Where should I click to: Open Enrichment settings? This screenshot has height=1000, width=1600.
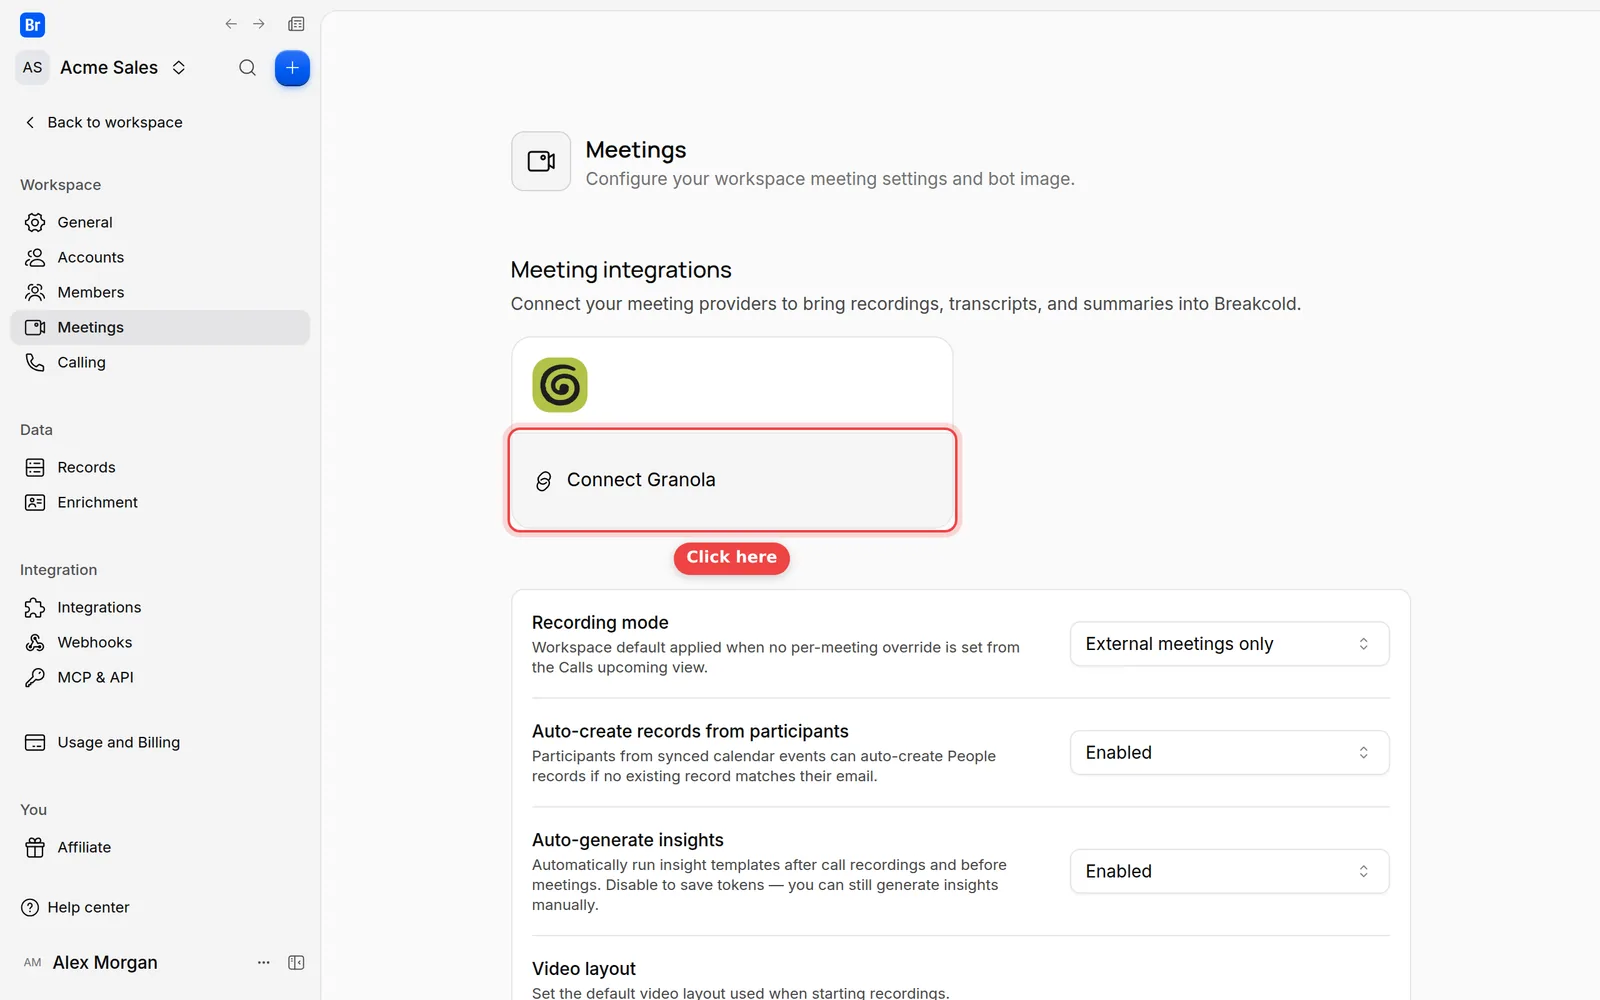(x=160, y=502)
